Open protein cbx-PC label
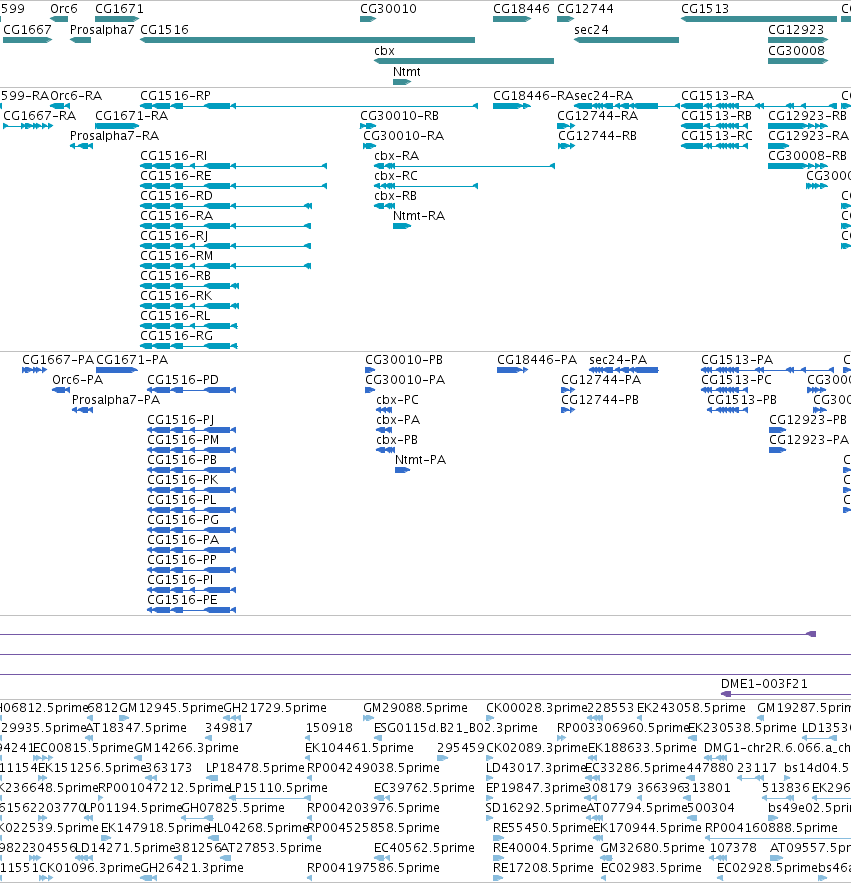Screen dimensions: 851x883 coord(398,400)
